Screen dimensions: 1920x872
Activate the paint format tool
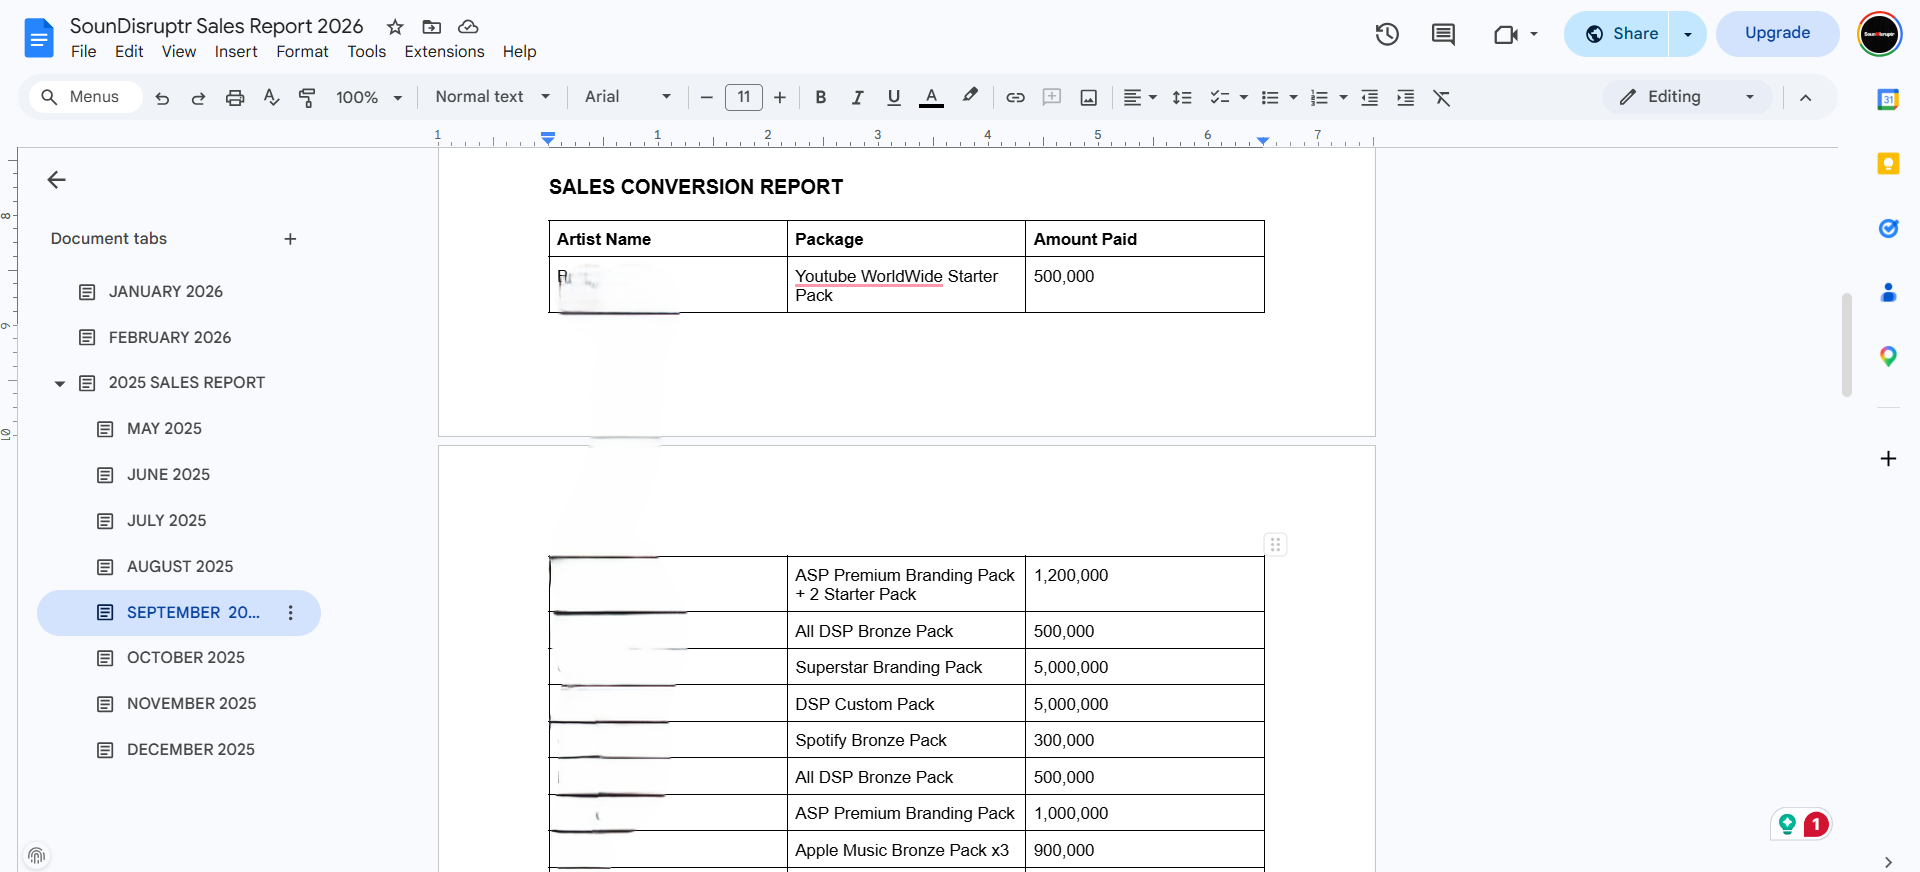coord(307,98)
